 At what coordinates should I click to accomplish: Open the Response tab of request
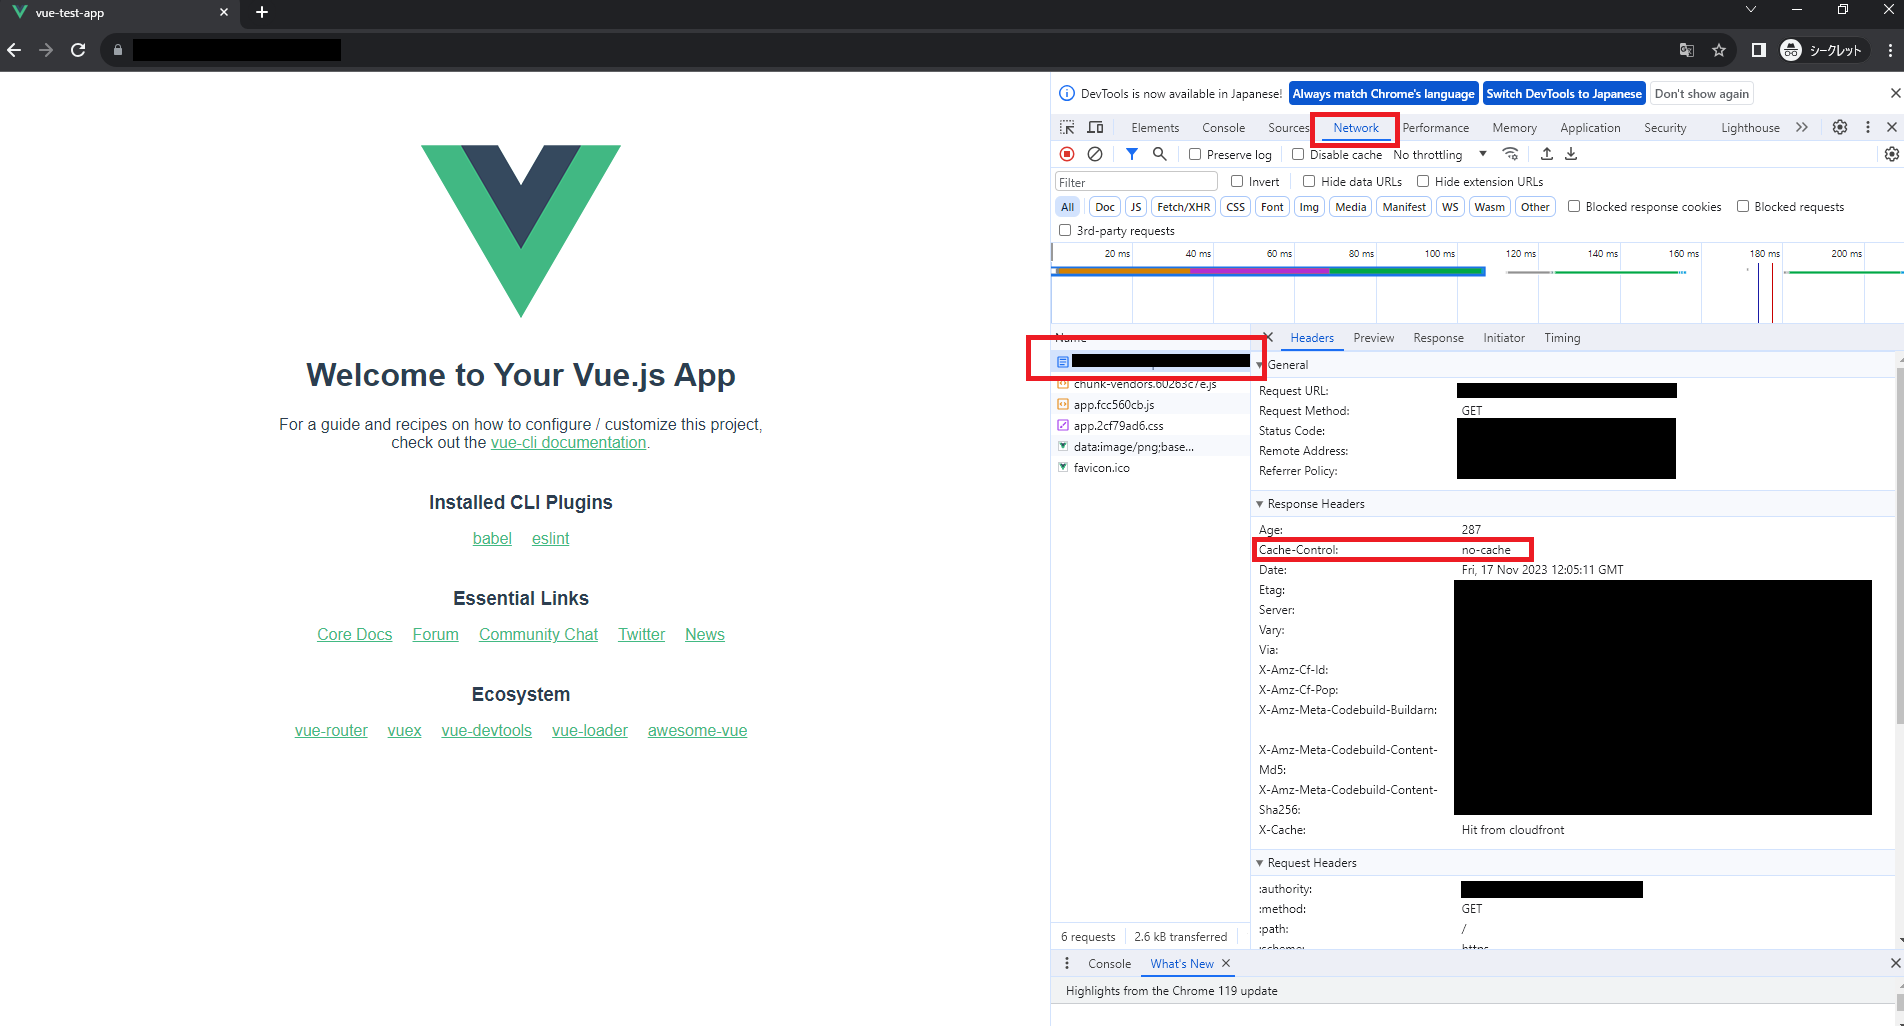point(1438,338)
